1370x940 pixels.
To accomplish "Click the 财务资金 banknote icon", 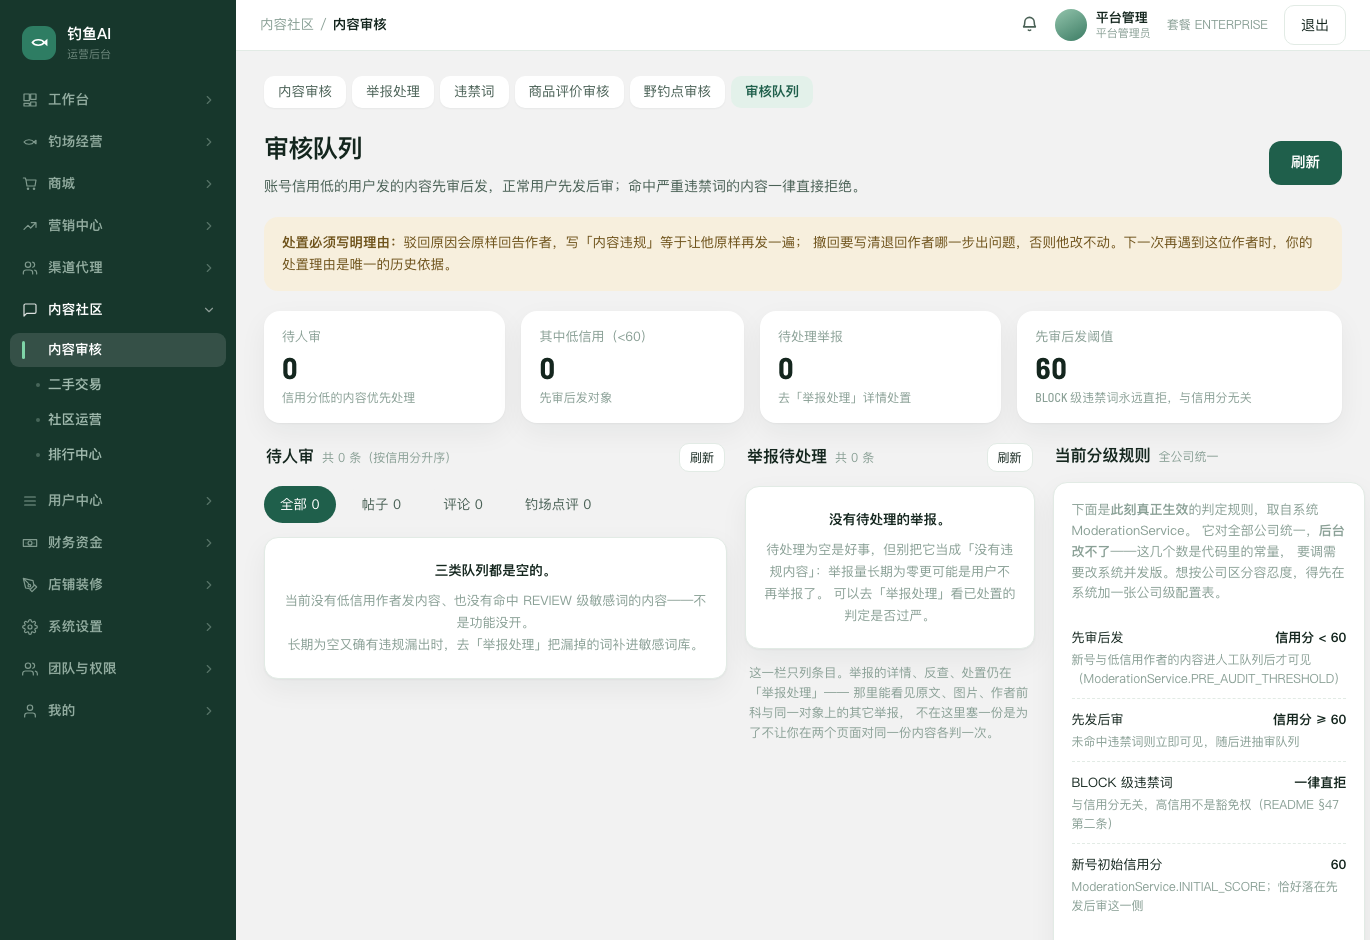I will (30, 543).
